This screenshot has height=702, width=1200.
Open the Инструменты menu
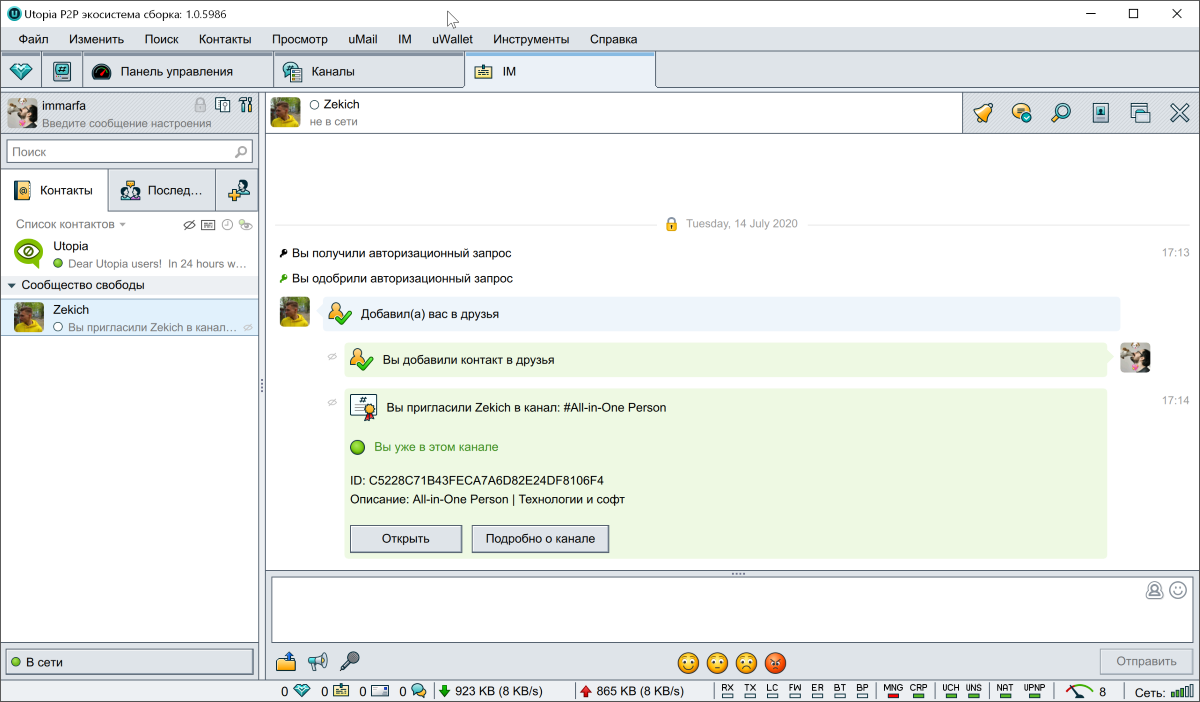click(x=531, y=39)
